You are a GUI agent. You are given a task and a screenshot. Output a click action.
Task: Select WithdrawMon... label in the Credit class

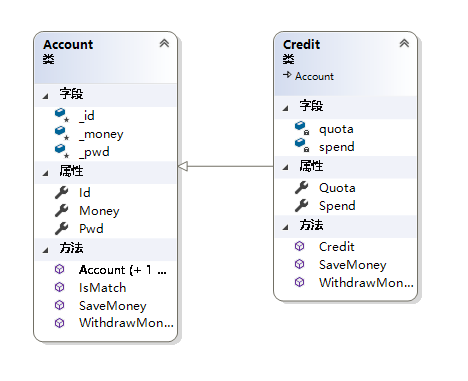(366, 283)
